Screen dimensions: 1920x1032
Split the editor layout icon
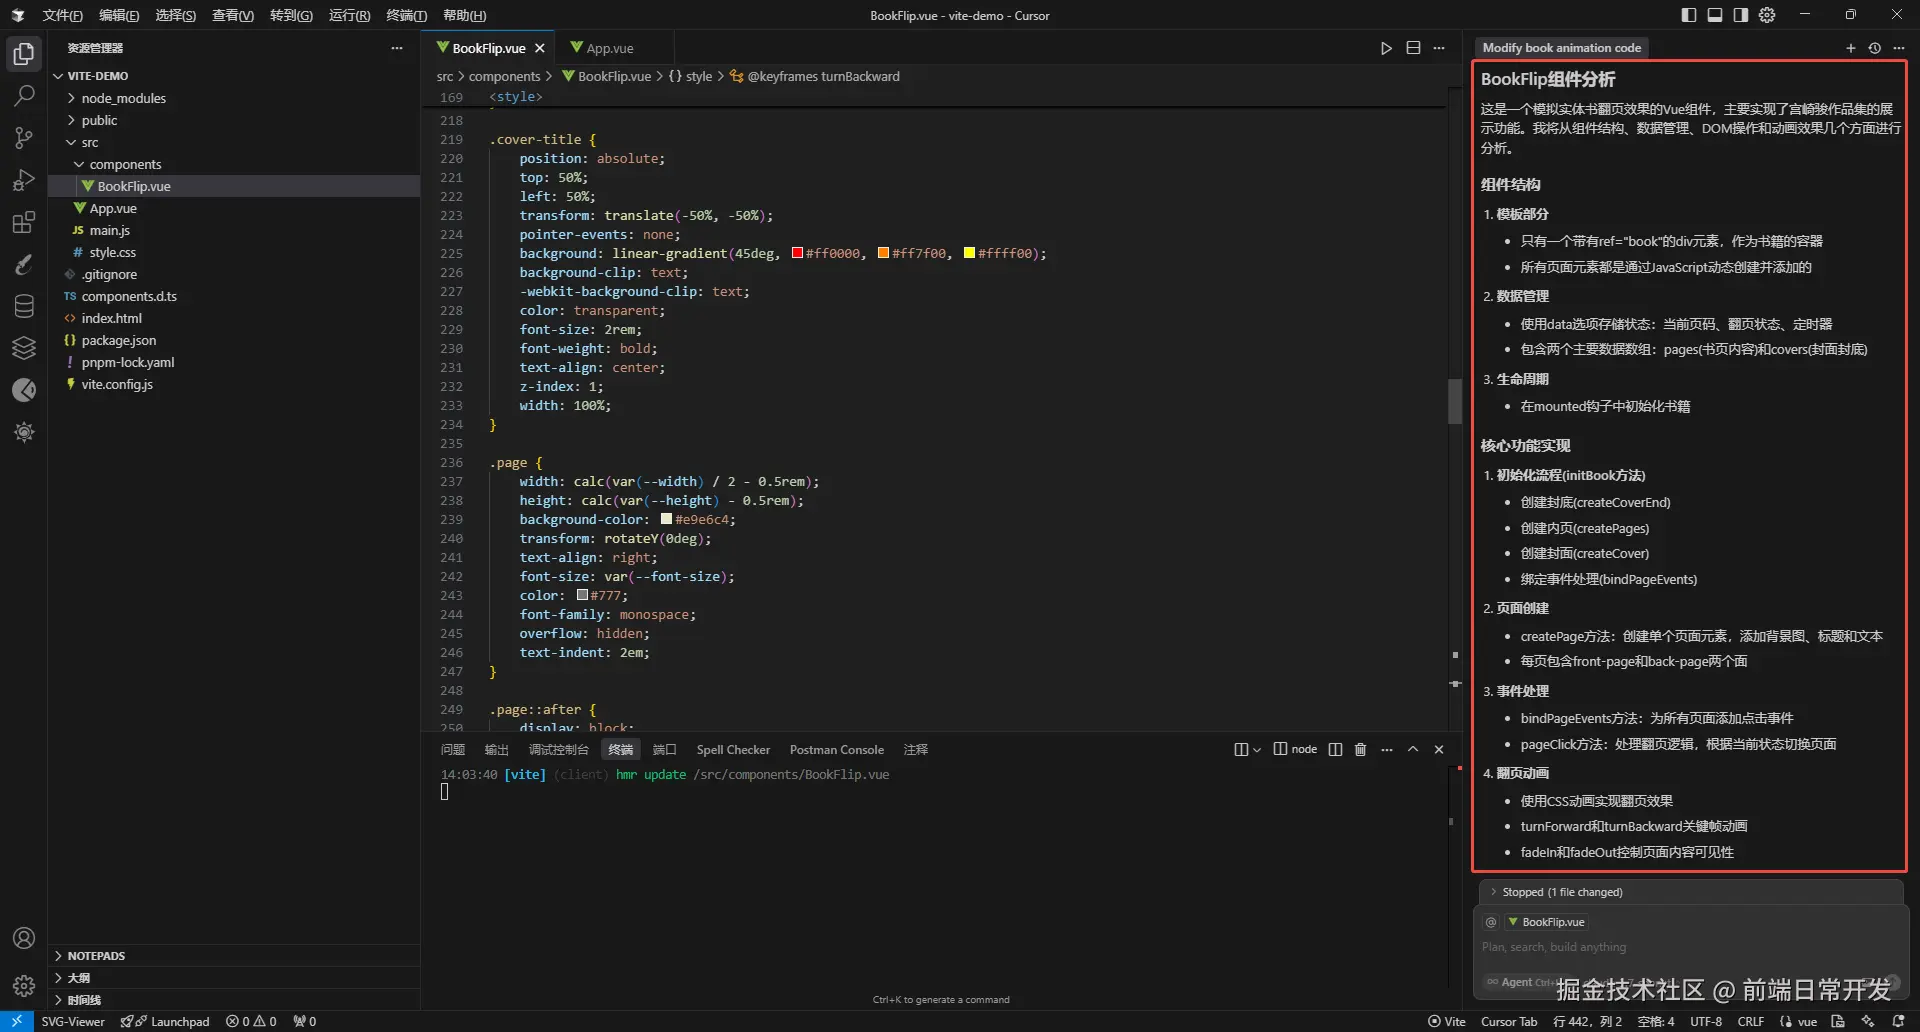point(1413,48)
